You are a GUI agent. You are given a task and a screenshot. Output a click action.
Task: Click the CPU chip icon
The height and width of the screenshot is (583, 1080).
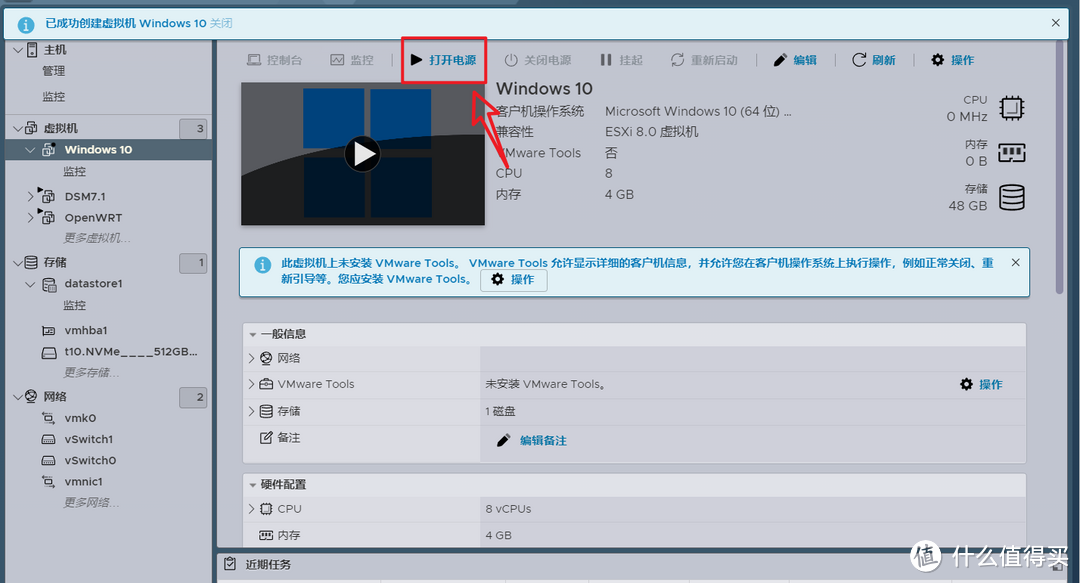click(x=1011, y=108)
